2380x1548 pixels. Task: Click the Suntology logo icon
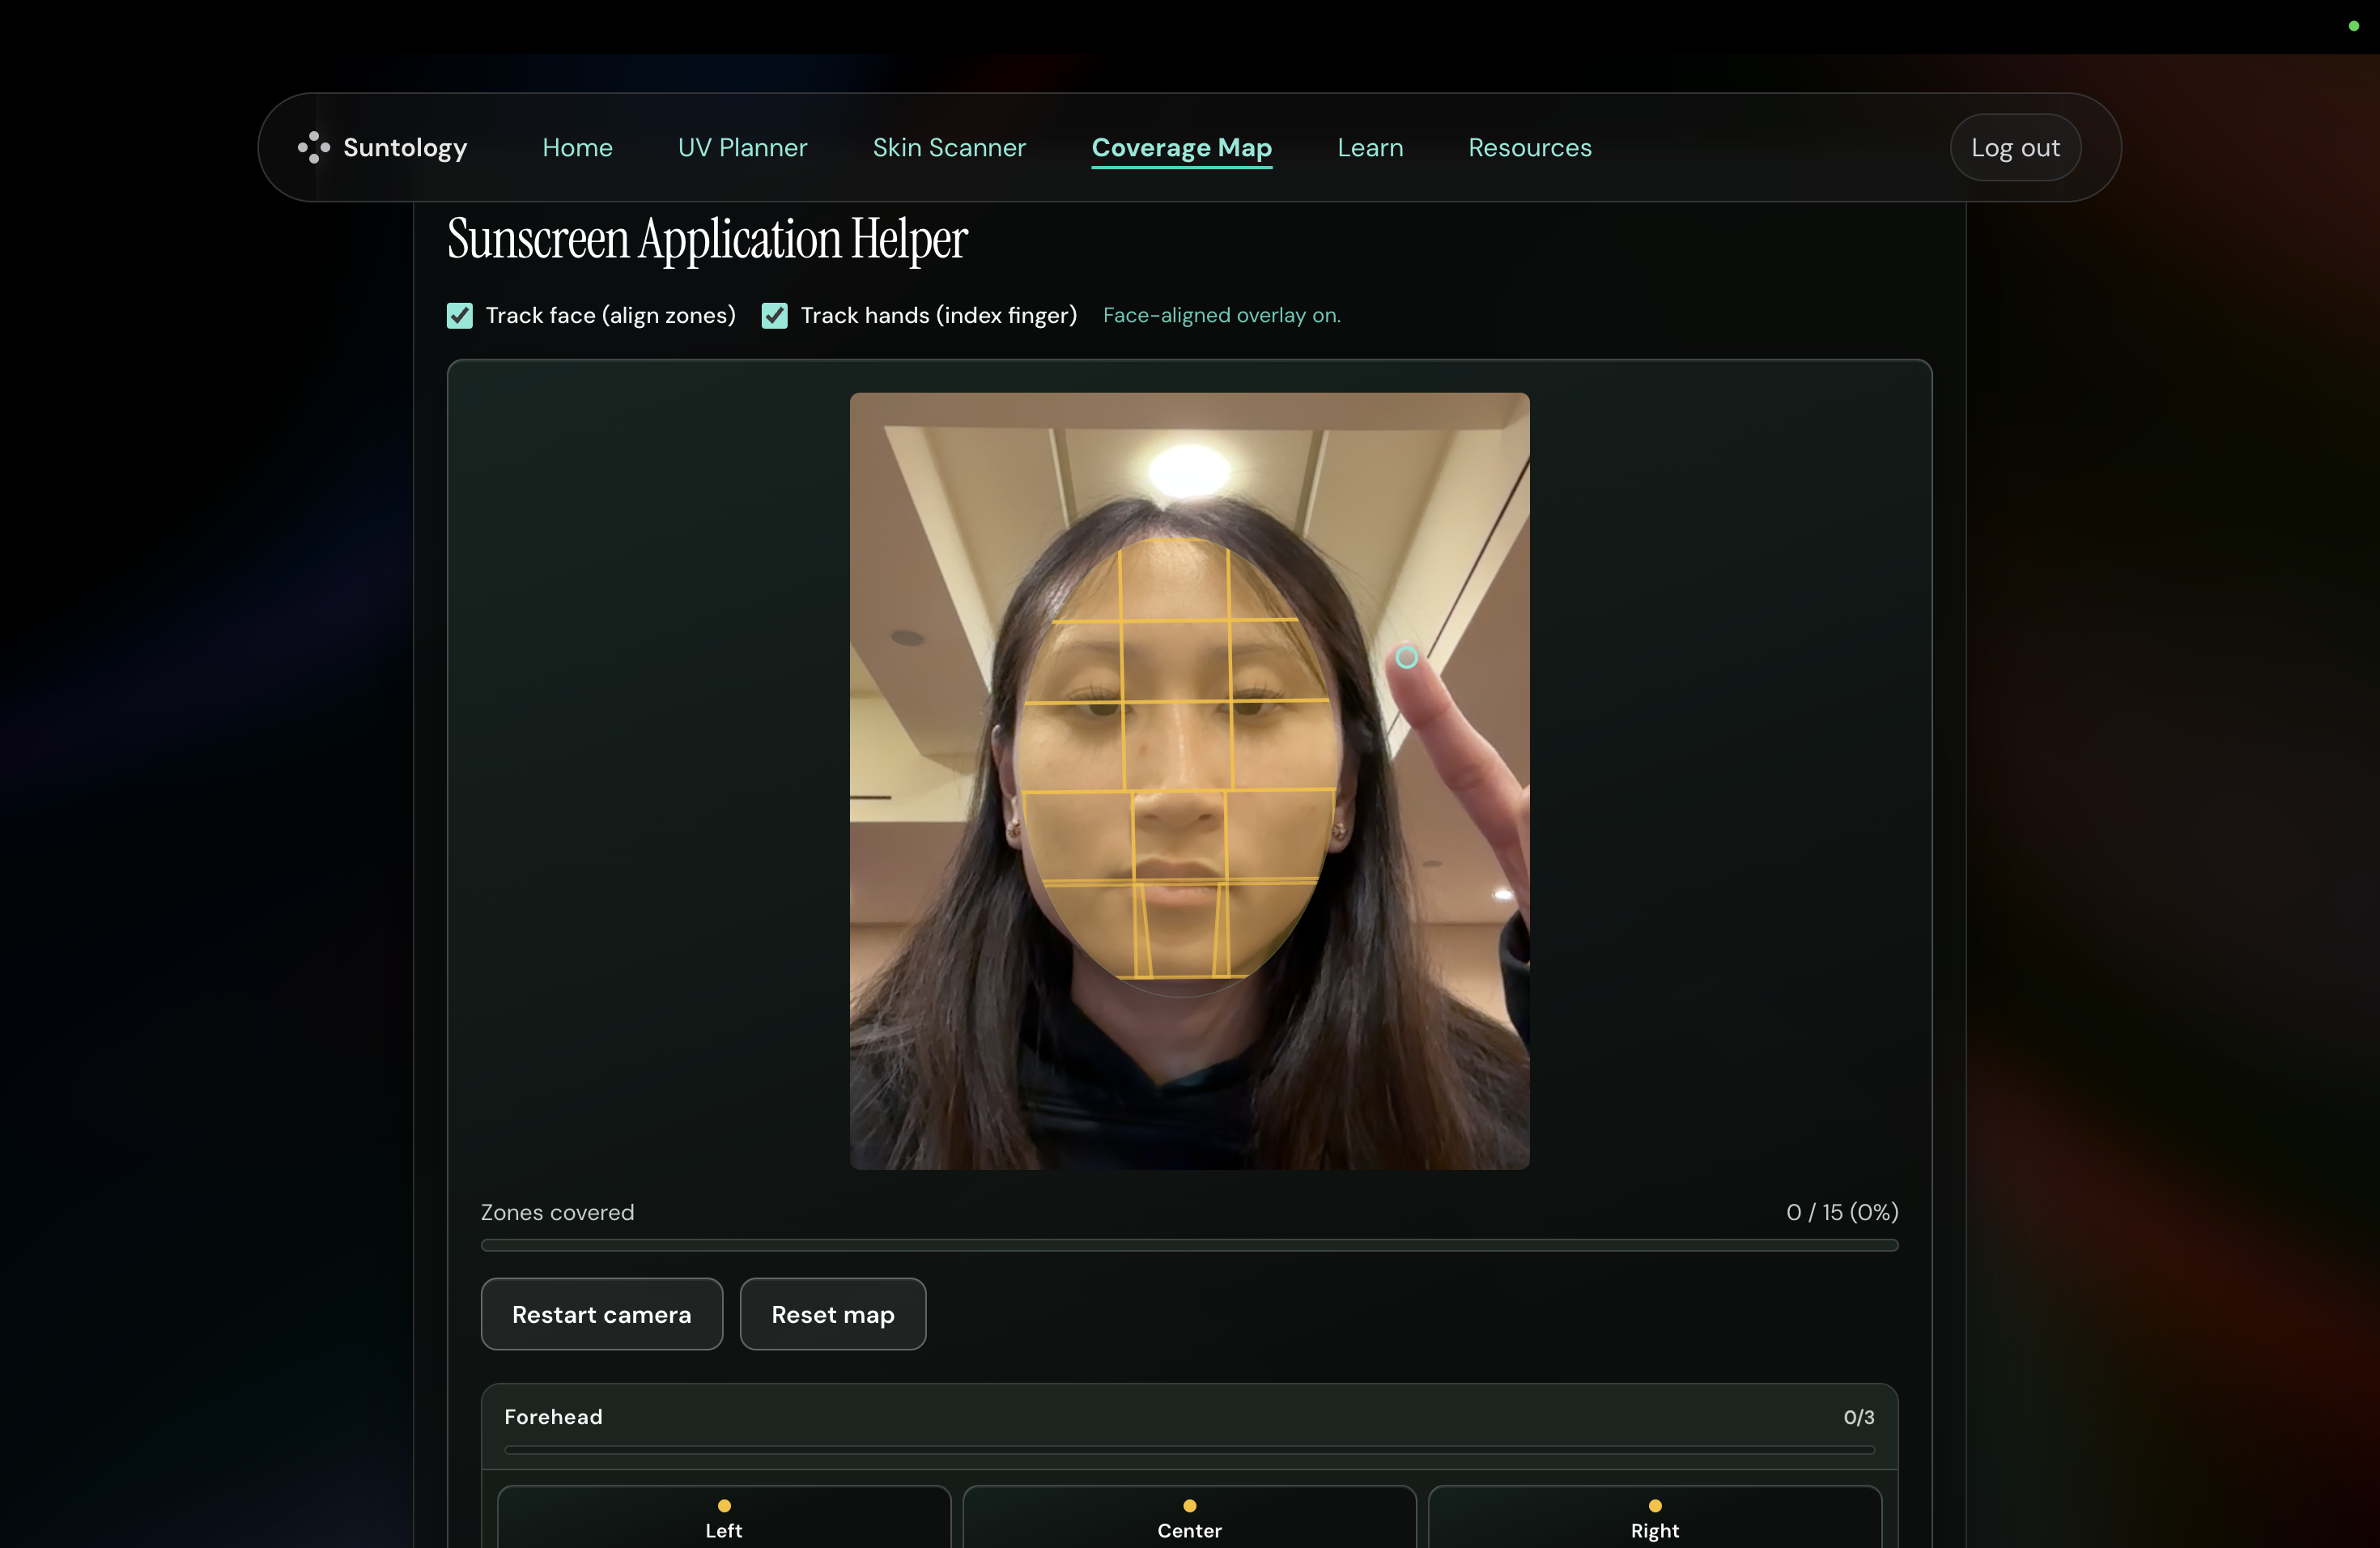click(313, 147)
